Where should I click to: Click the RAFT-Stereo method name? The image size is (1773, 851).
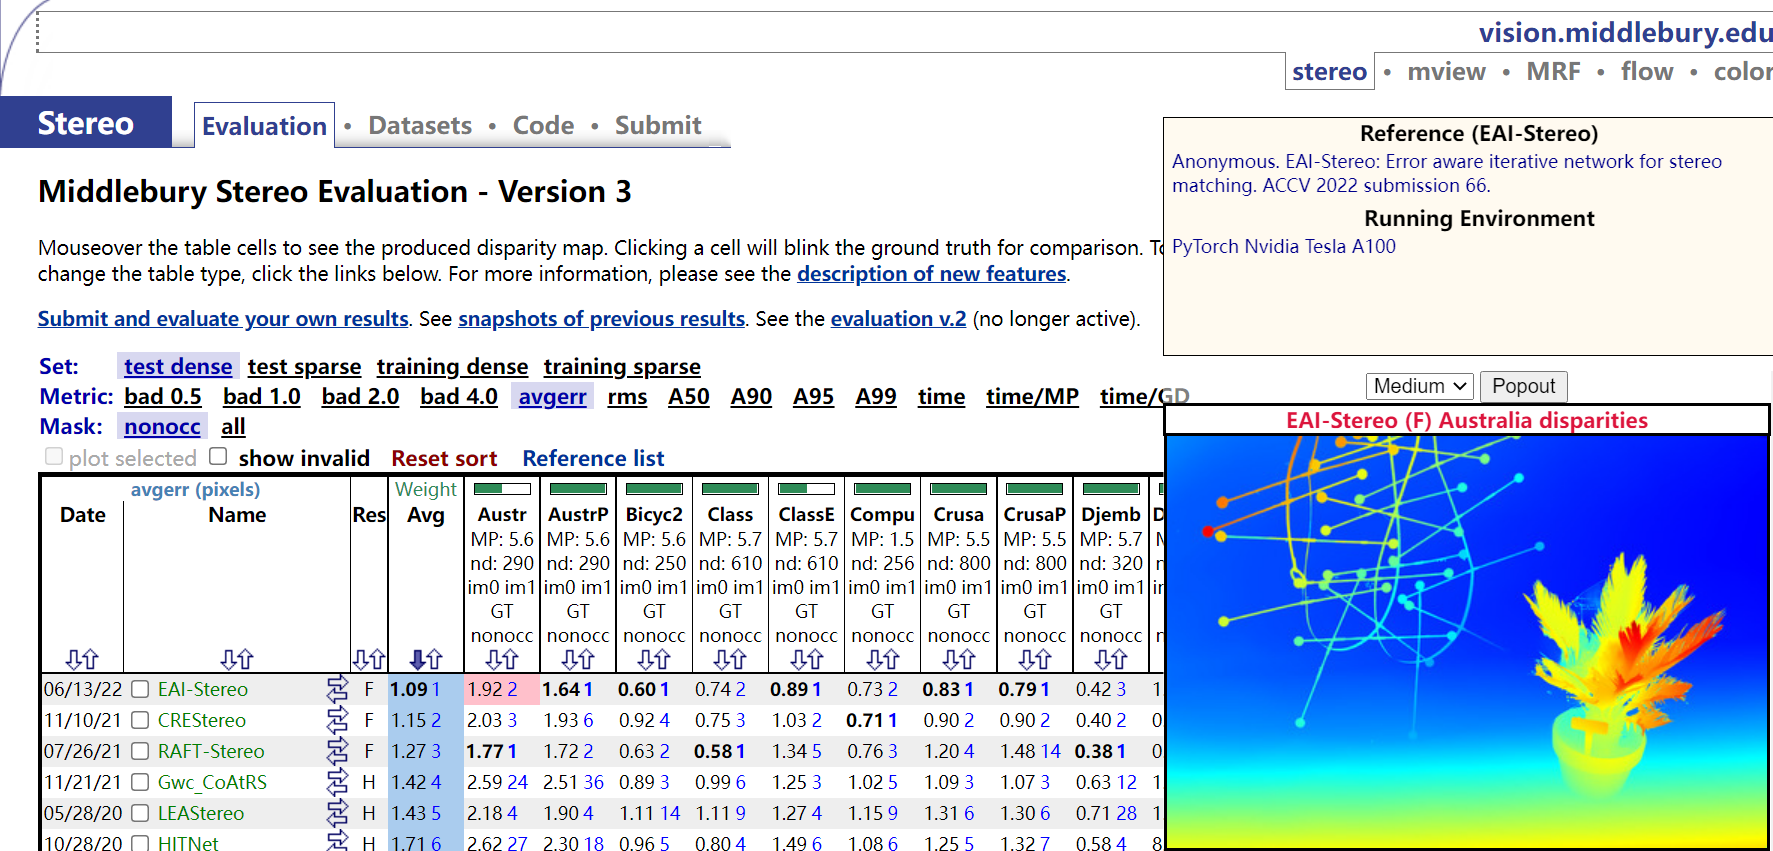211,751
